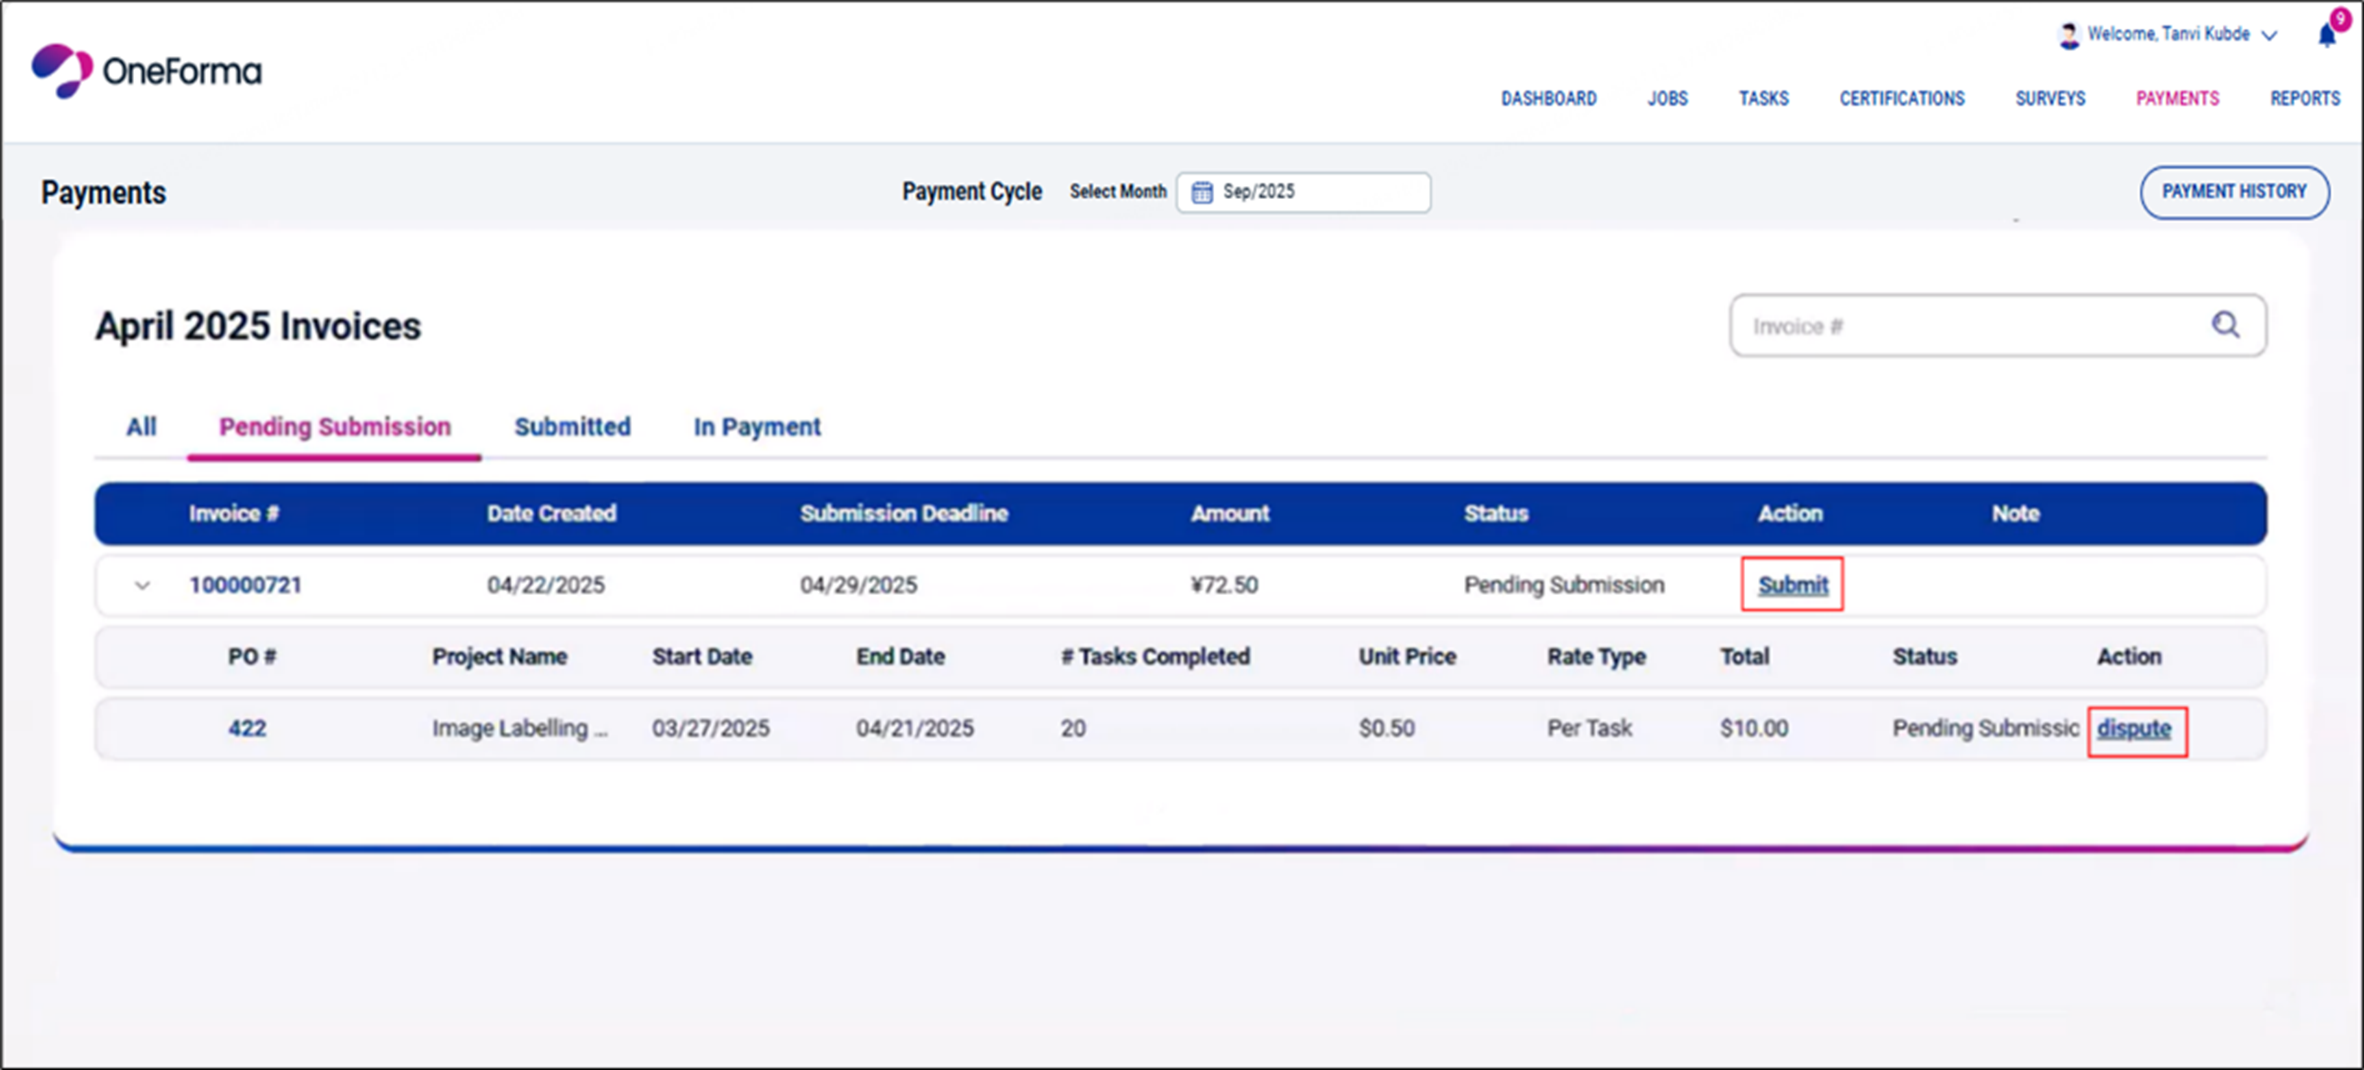The height and width of the screenshot is (1070, 2364).
Task: Submit invoice 100000721
Action: click(x=1792, y=585)
